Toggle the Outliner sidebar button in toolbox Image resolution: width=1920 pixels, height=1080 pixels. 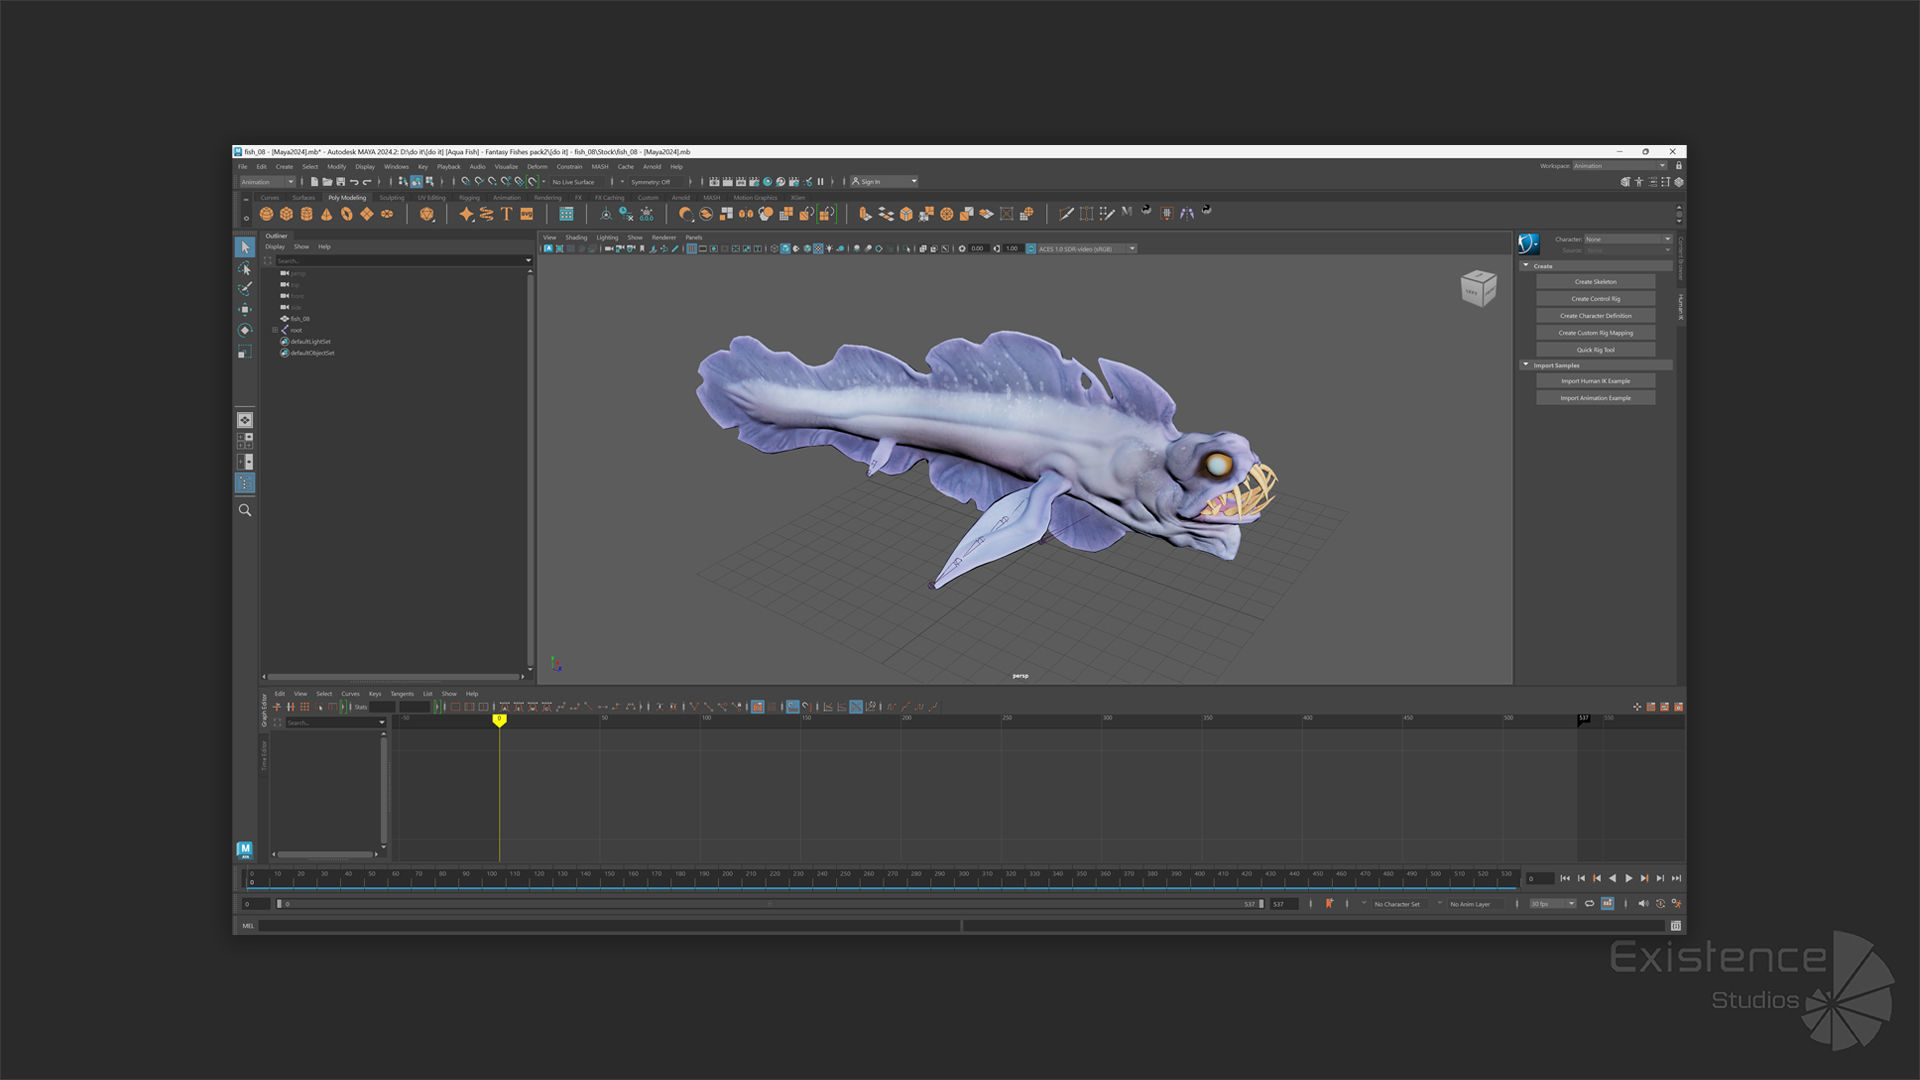point(245,483)
